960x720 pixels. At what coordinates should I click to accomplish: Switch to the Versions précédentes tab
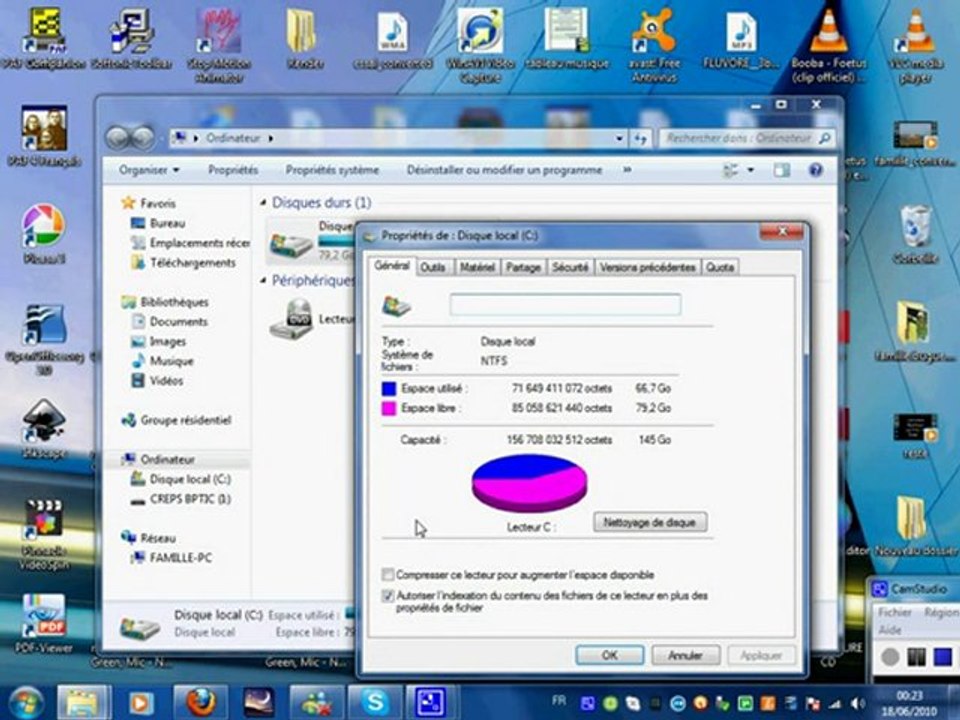[647, 268]
